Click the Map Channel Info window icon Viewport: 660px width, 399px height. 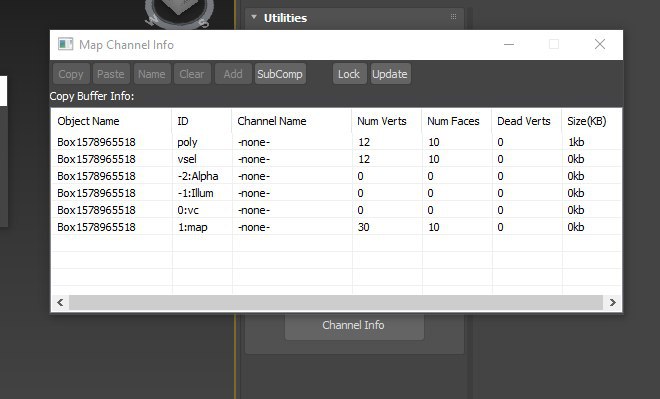tap(65, 44)
